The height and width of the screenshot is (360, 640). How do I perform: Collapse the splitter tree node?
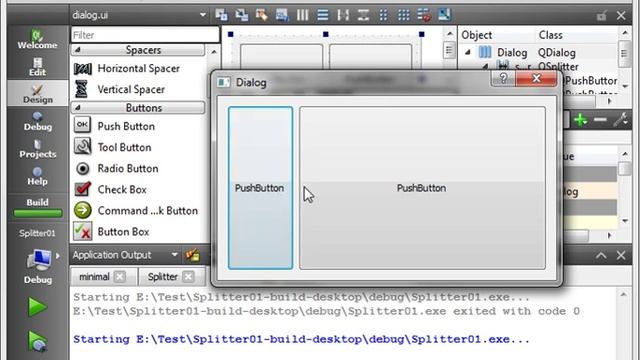pos(486,66)
